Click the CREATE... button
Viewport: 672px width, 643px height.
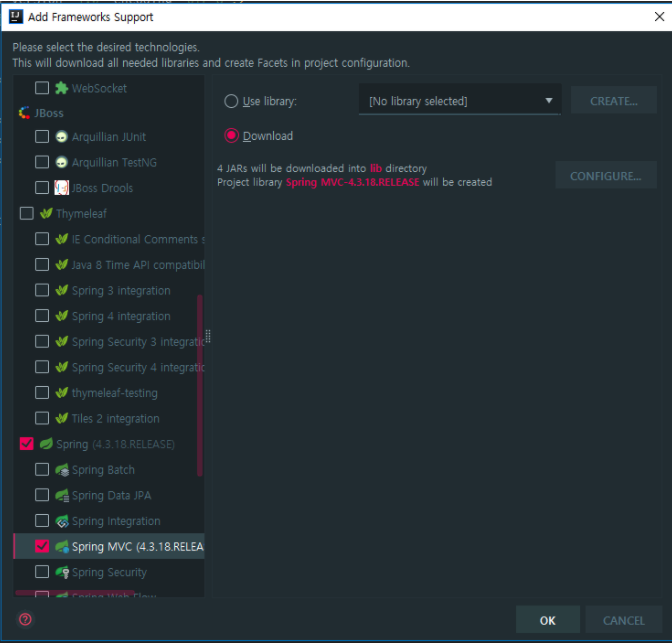614,101
